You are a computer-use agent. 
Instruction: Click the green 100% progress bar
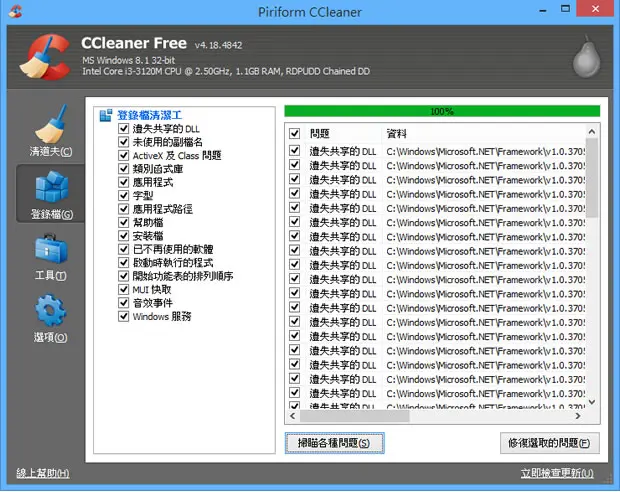coord(442,111)
